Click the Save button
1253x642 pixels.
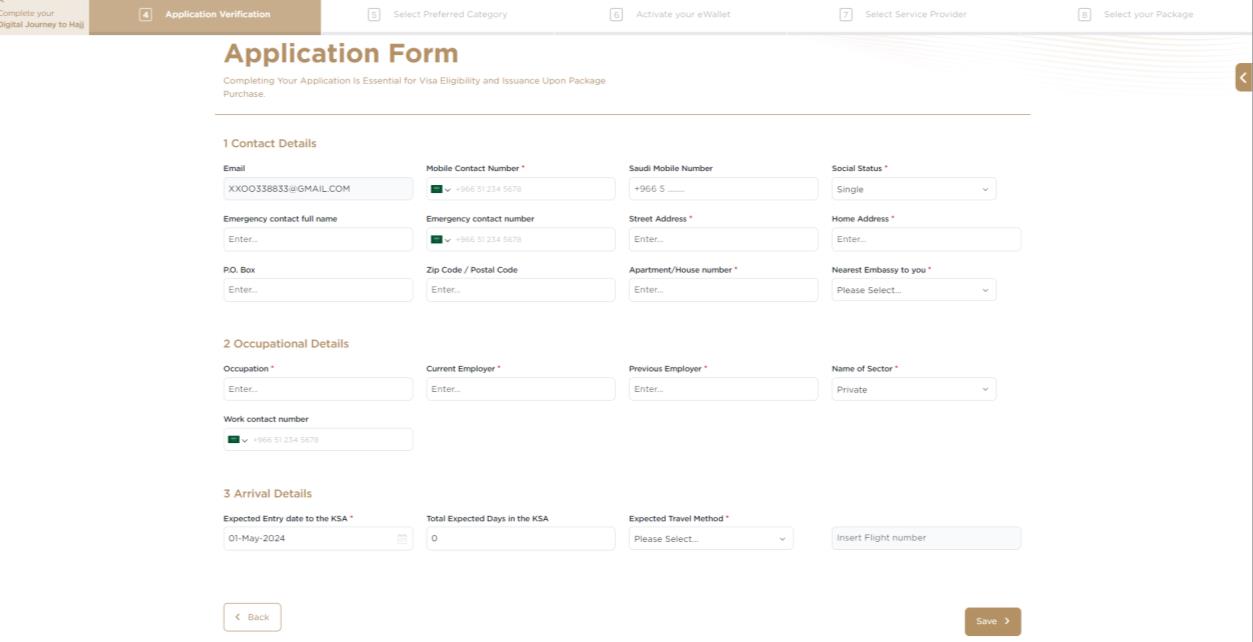point(993,621)
